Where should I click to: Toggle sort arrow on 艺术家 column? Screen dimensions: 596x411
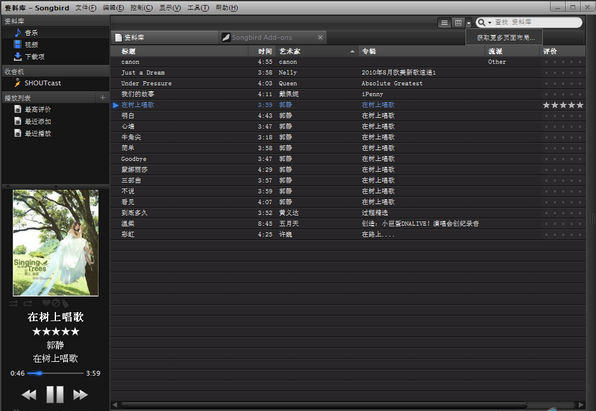tap(352, 51)
